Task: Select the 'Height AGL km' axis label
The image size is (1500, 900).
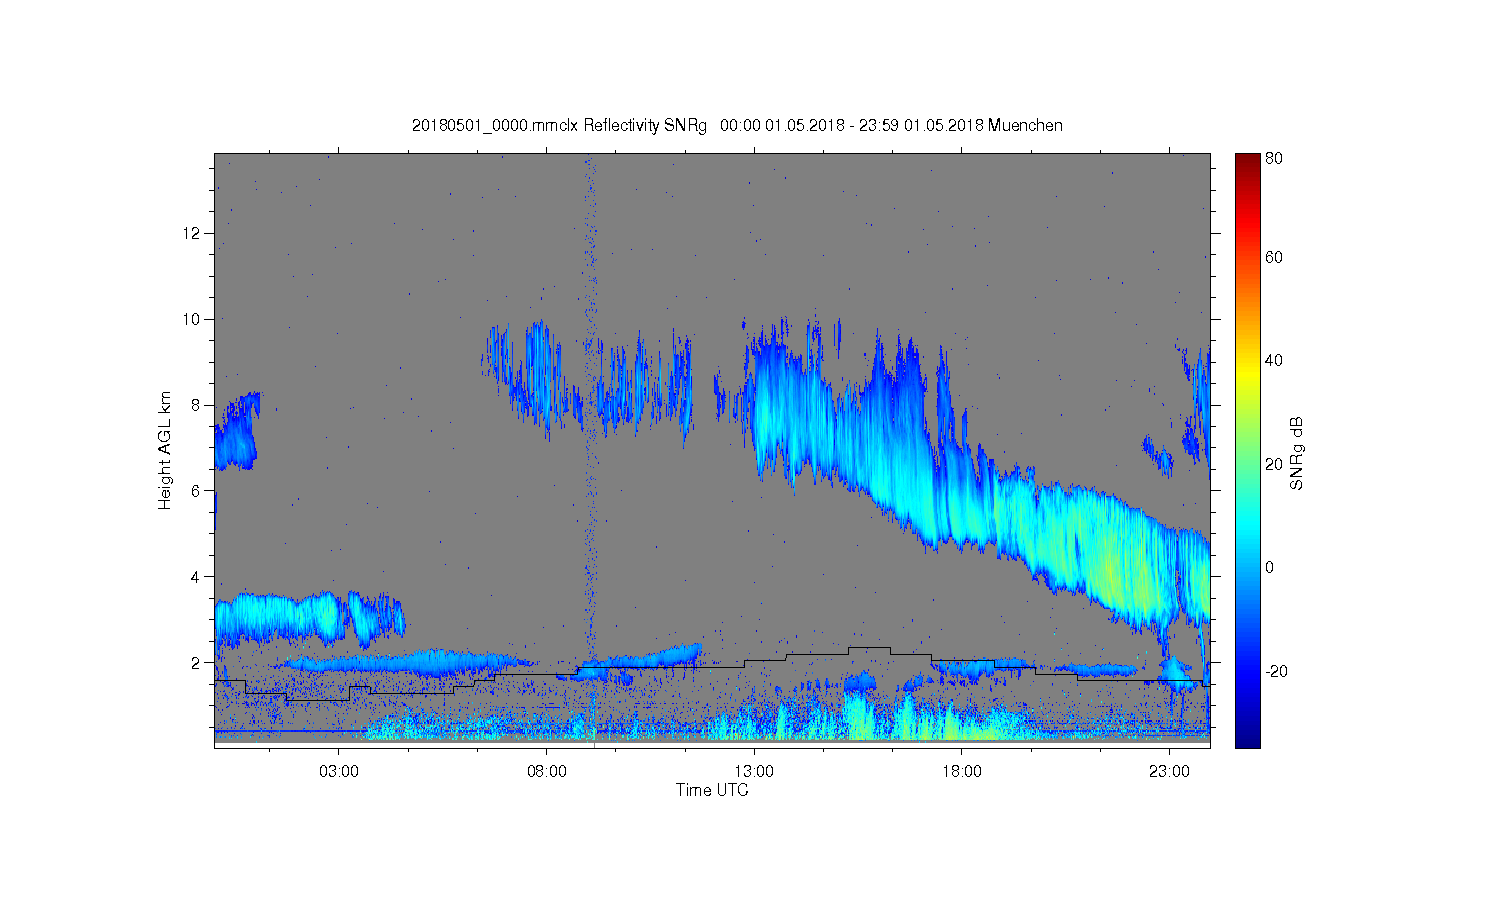Action: (164, 450)
